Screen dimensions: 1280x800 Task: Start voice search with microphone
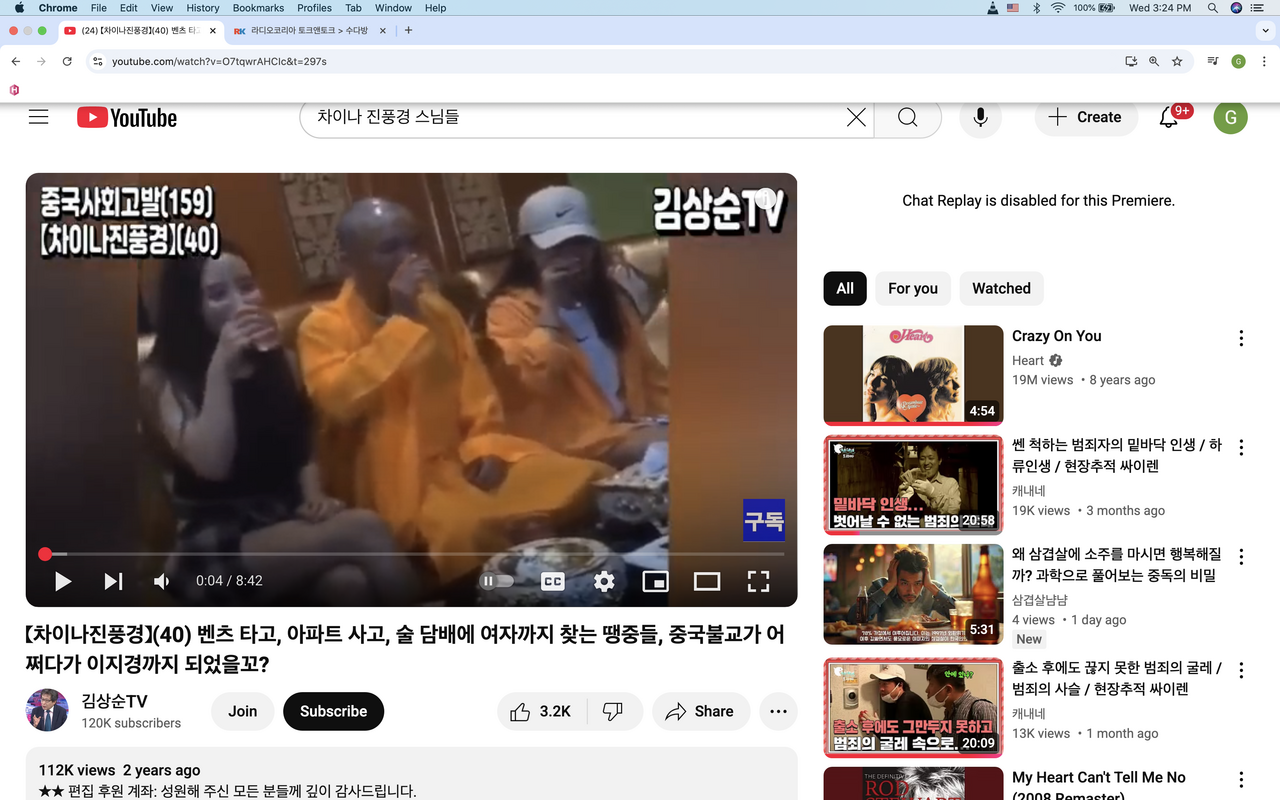[980, 117]
